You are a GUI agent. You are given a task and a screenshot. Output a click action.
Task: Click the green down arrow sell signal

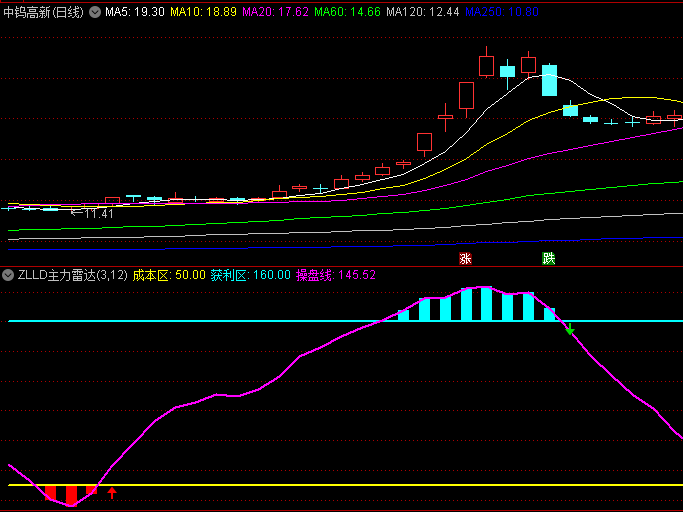(570, 328)
